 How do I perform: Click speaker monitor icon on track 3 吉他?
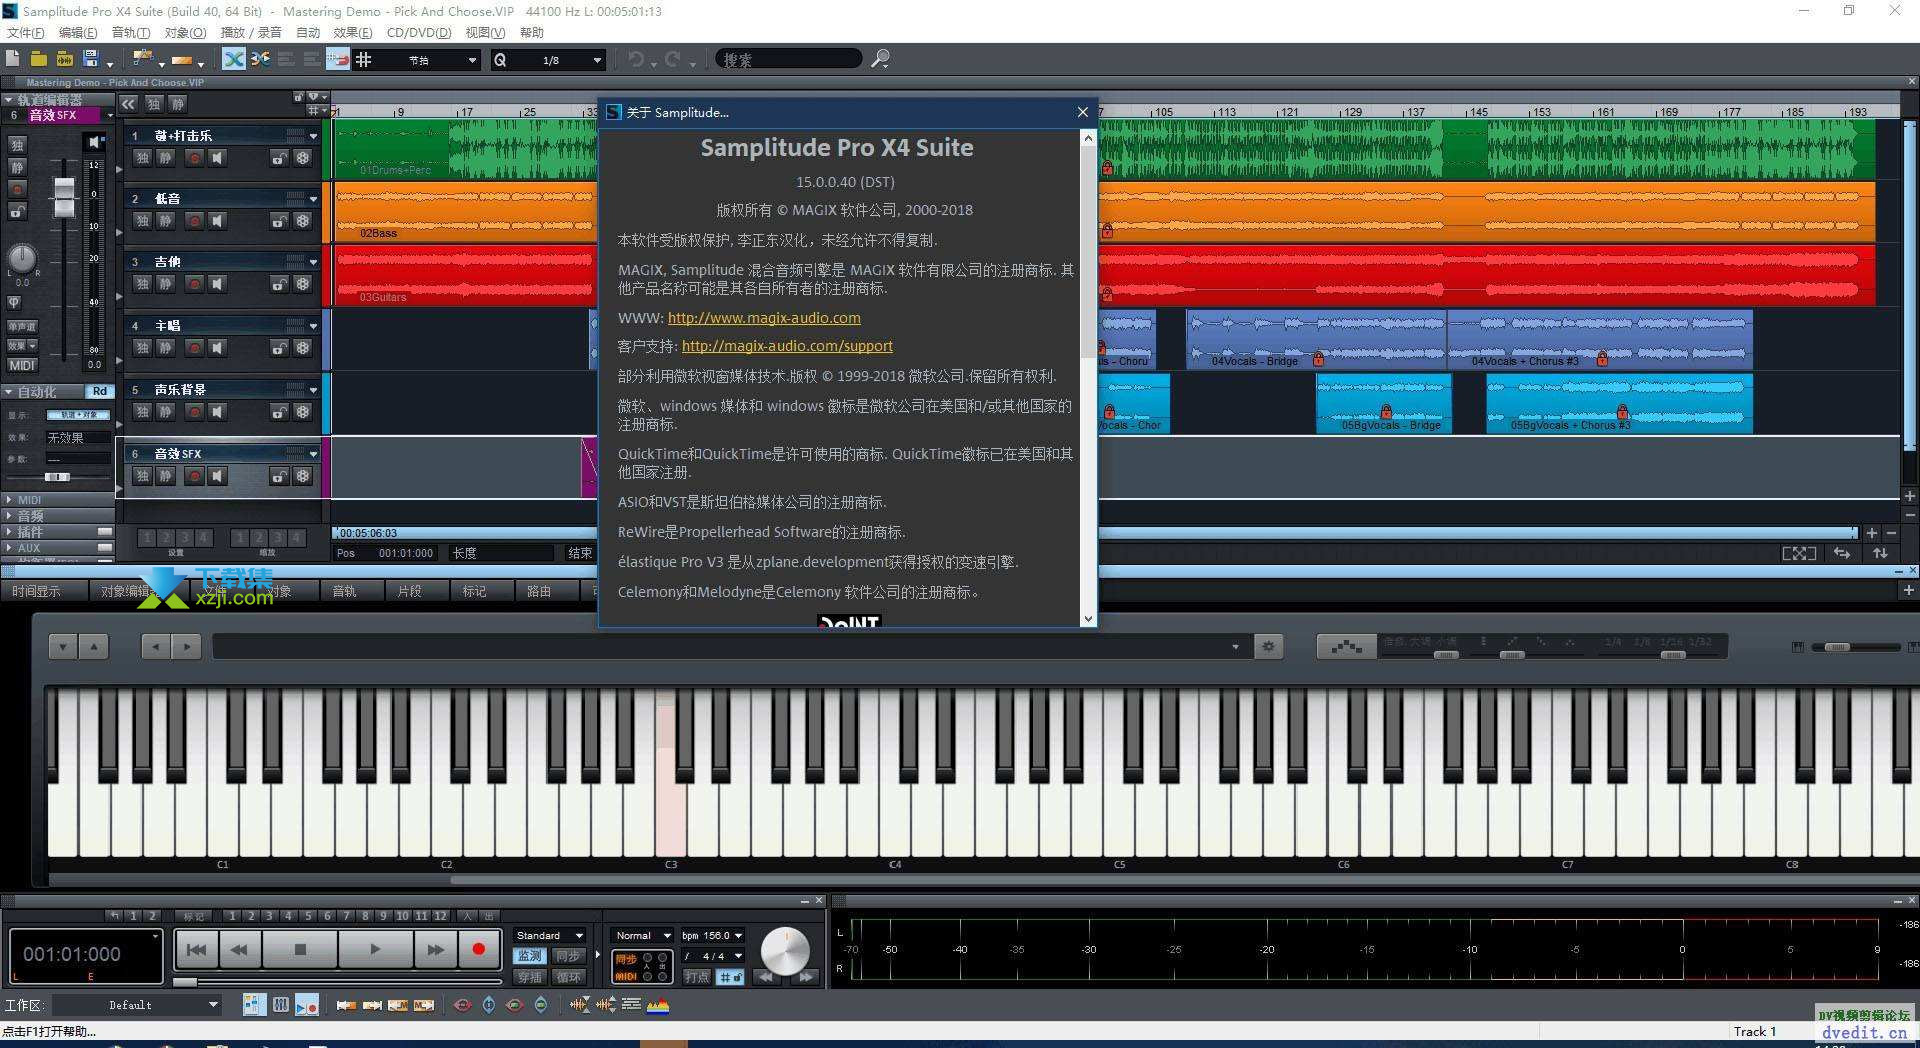coord(217,284)
